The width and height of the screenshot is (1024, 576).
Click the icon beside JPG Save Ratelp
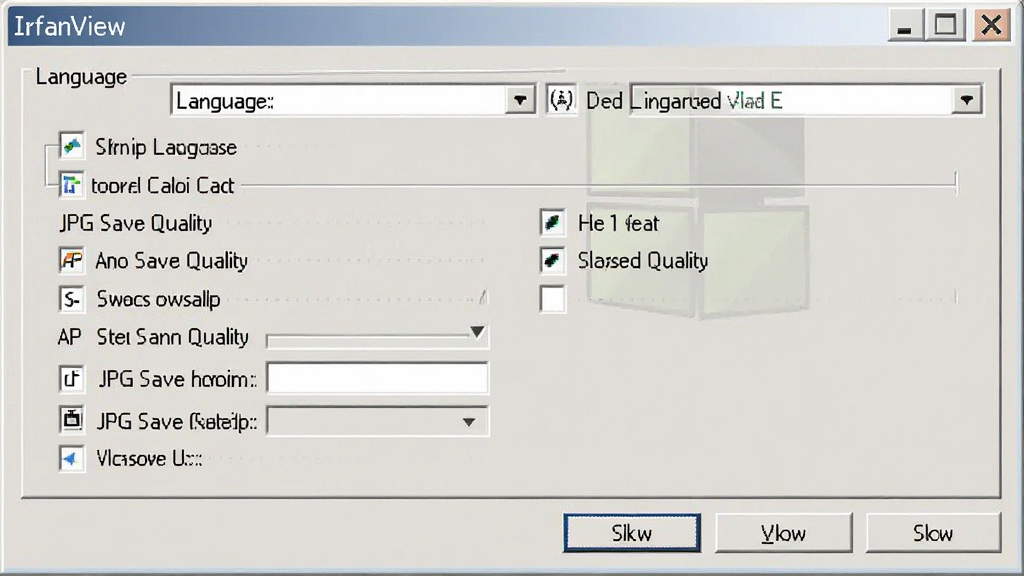coord(71,420)
